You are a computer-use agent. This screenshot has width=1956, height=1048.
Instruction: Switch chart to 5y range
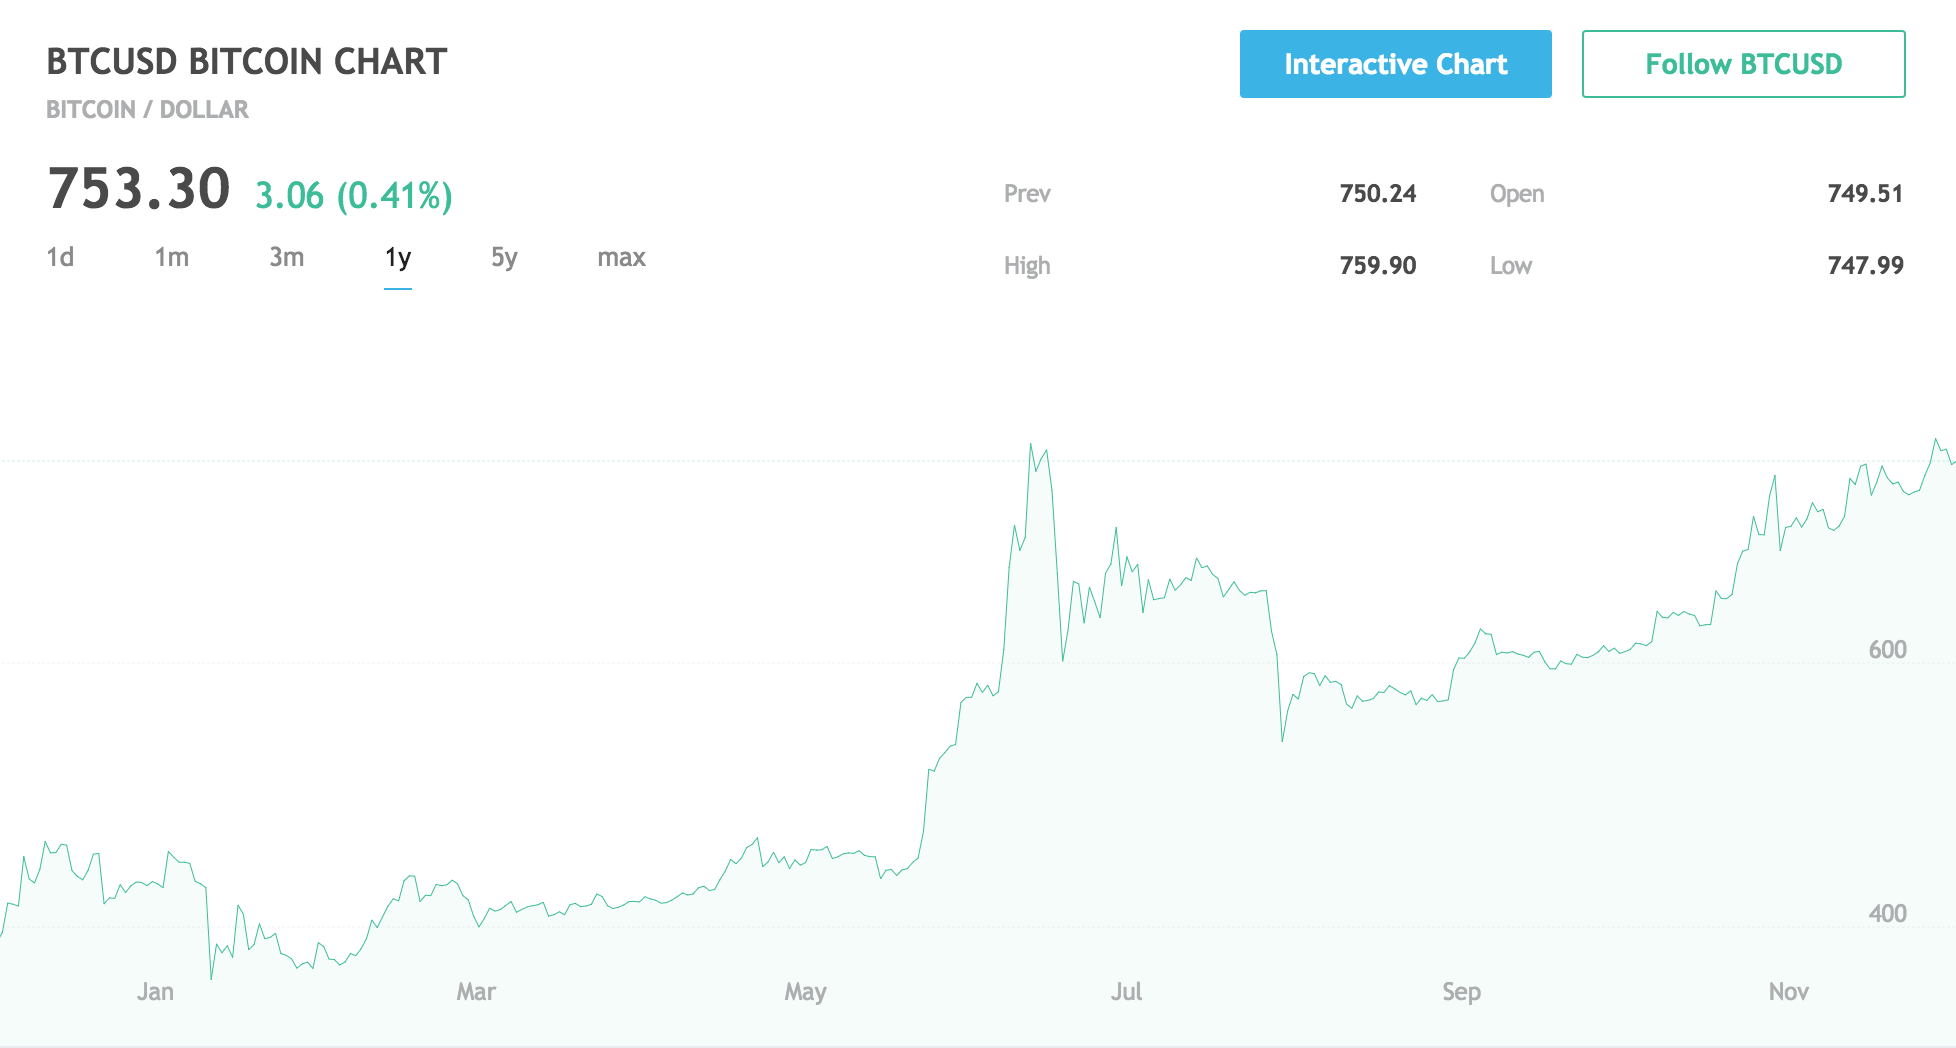[x=504, y=258]
